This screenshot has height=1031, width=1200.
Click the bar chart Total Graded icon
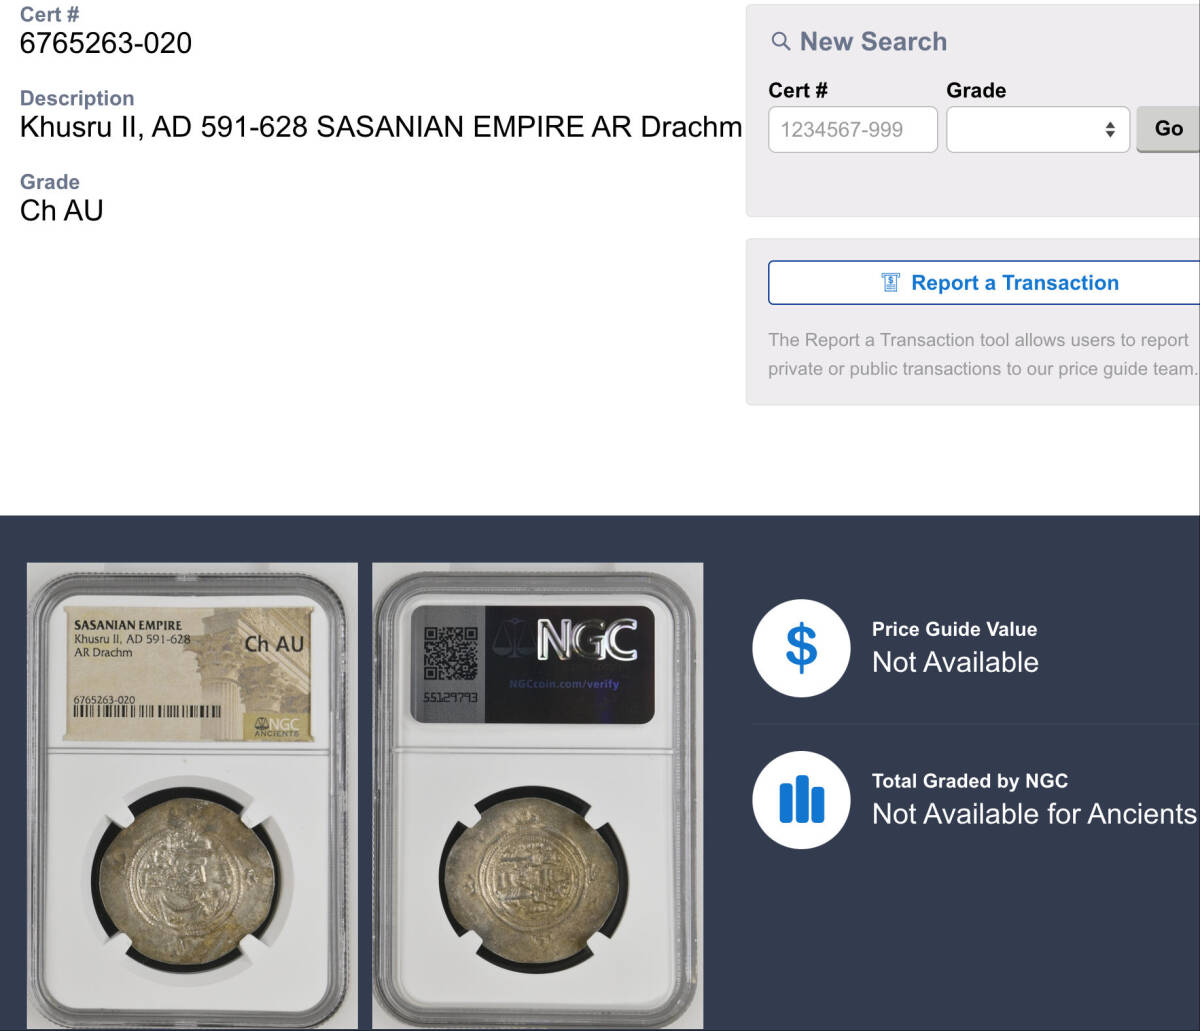[801, 800]
